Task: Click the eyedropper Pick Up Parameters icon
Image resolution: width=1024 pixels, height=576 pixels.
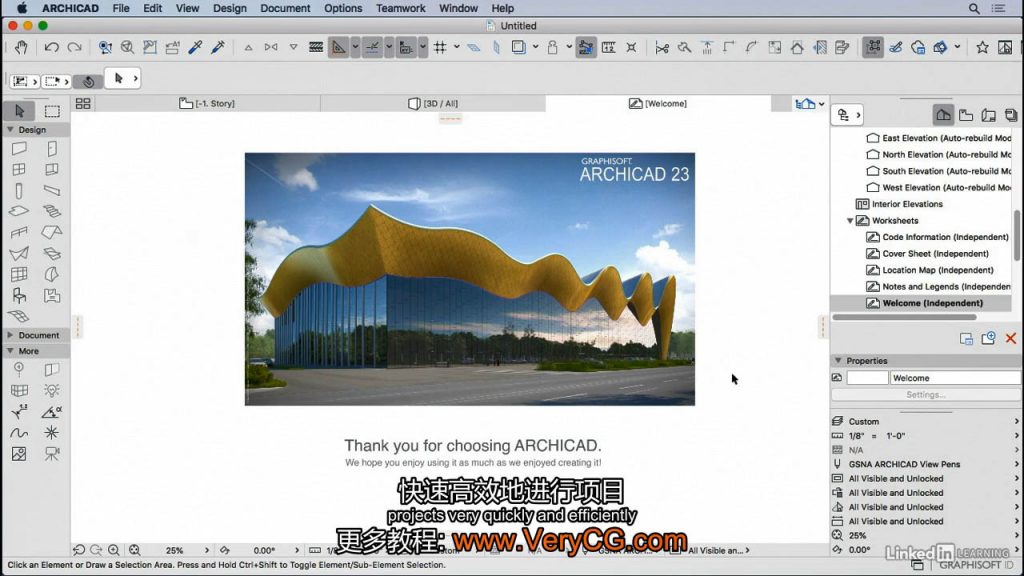Action: pos(195,47)
